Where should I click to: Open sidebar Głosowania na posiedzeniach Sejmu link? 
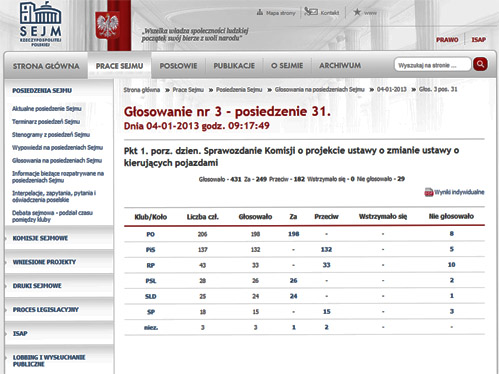pyautogui.click(x=57, y=161)
